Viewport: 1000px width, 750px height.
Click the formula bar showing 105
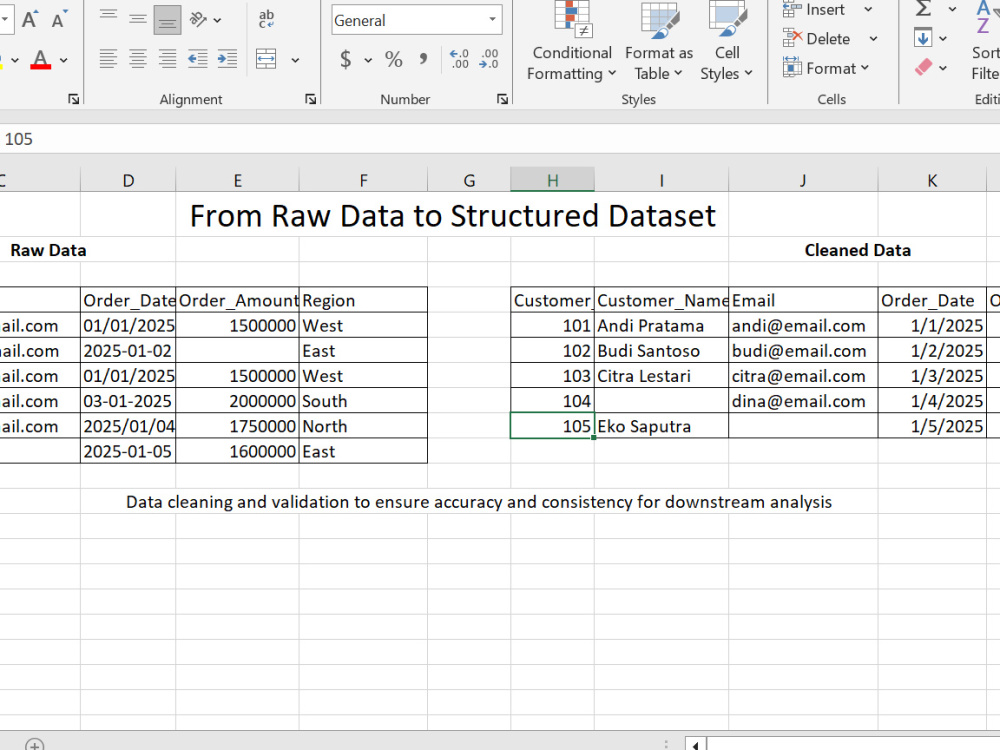(x=500, y=139)
